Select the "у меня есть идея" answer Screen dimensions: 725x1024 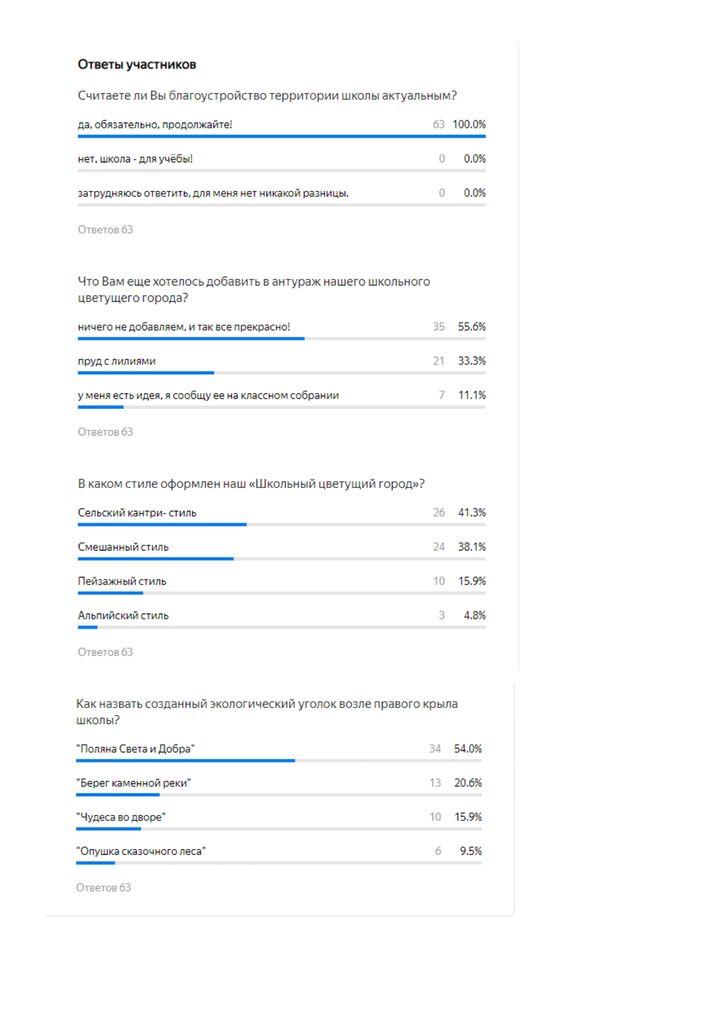point(208,395)
